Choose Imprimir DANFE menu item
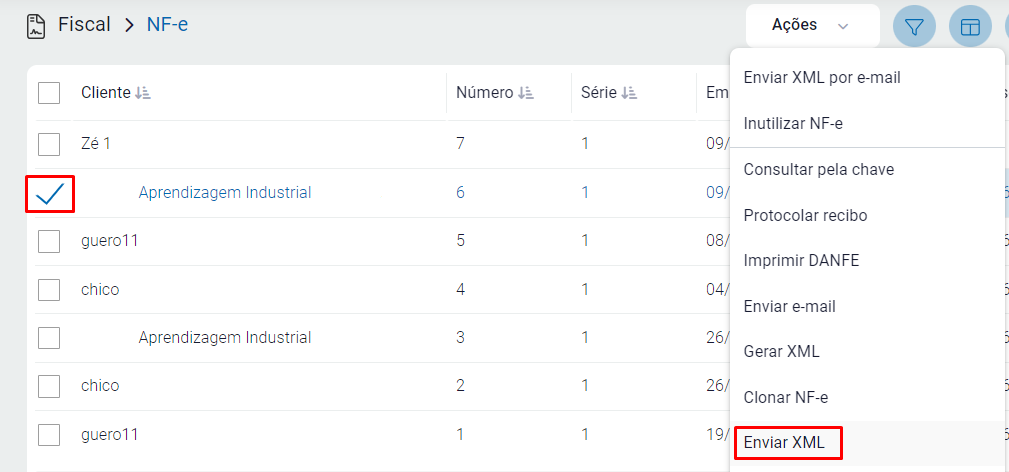Viewport: 1009px width, 472px height. 801,261
